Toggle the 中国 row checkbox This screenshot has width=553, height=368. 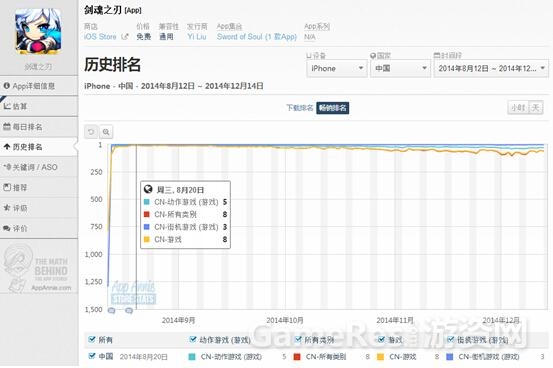tap(92, 356)
